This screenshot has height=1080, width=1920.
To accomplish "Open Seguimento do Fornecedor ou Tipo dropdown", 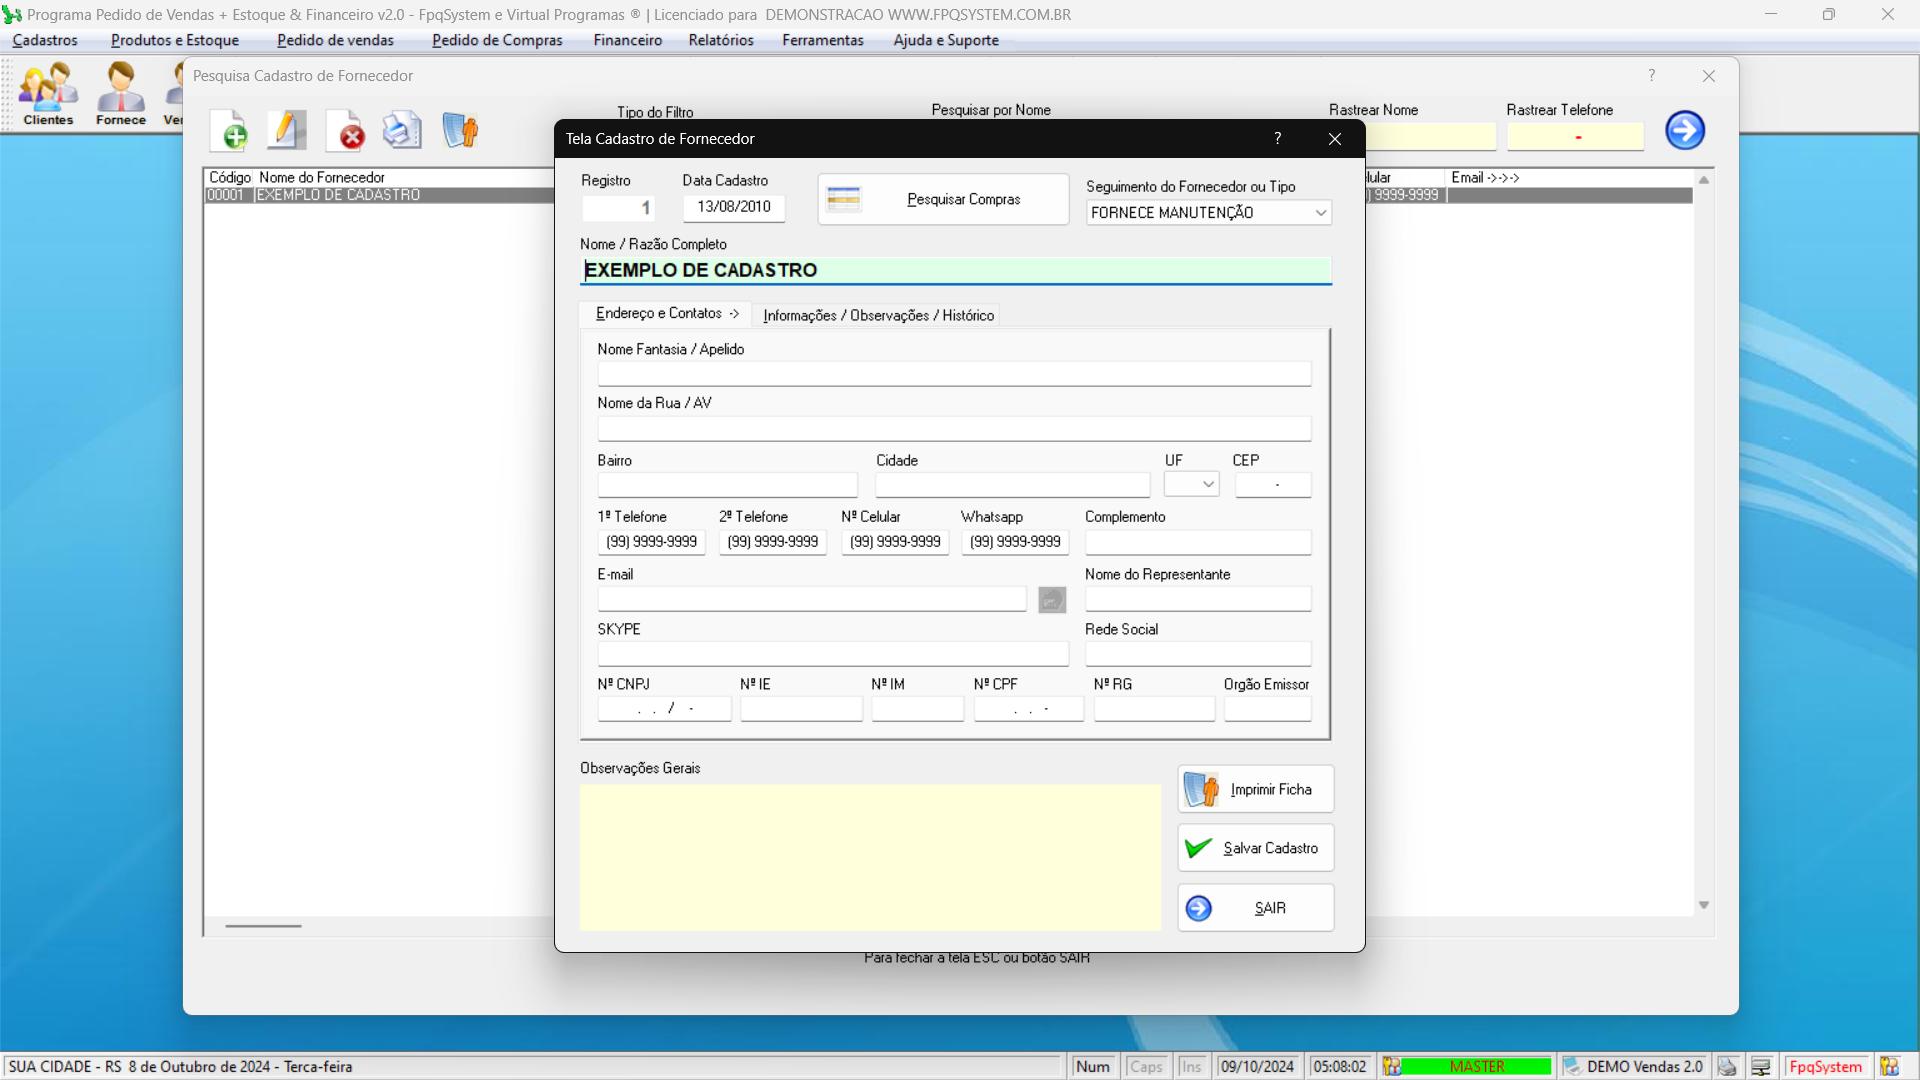I will click(1321, 213).
